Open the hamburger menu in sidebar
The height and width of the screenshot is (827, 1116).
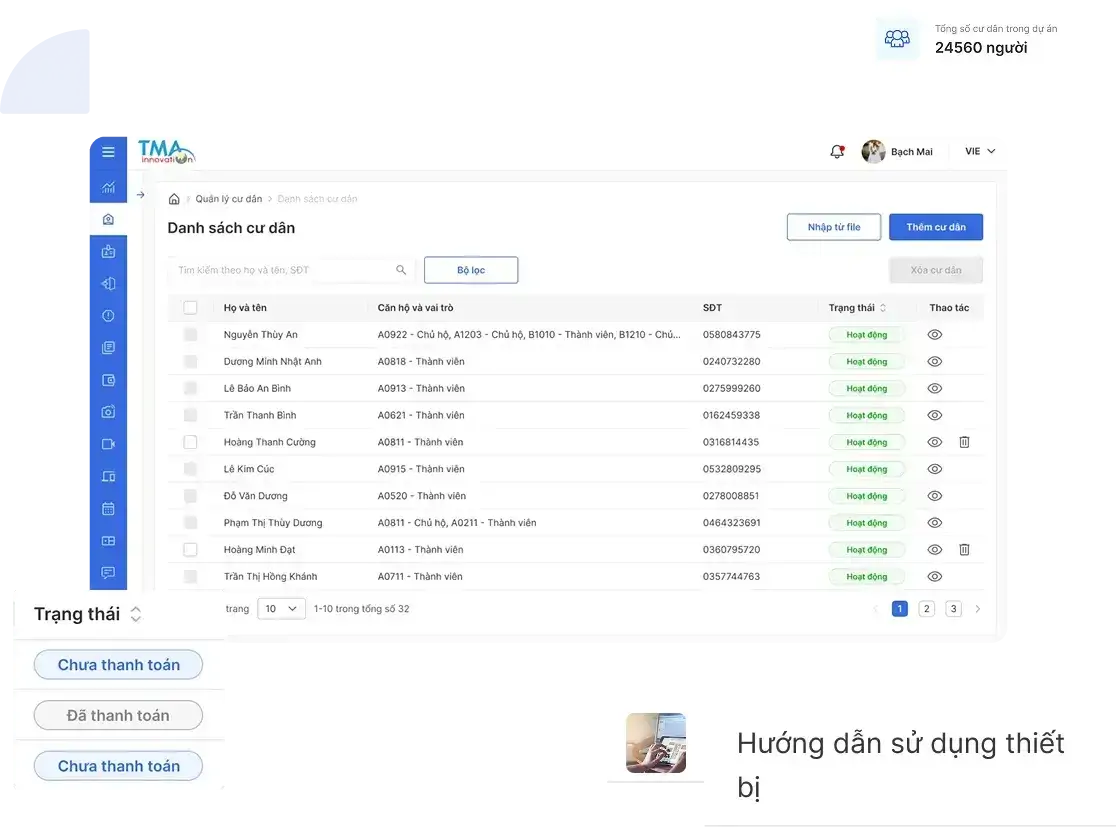[108, 152]
